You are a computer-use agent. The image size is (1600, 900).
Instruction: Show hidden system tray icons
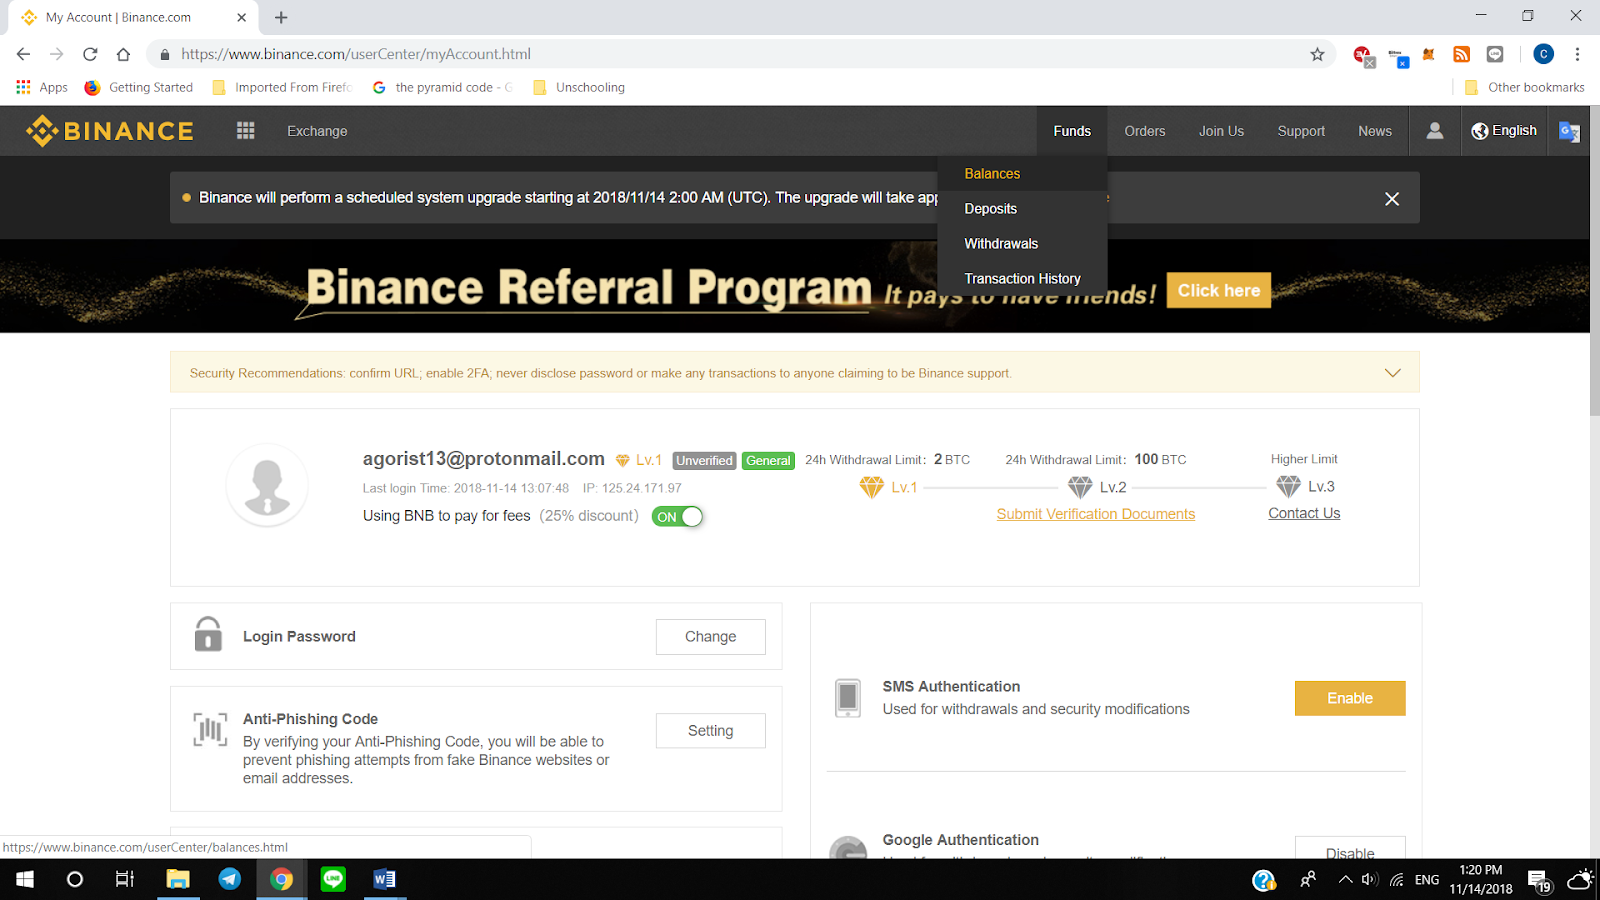1345,880
